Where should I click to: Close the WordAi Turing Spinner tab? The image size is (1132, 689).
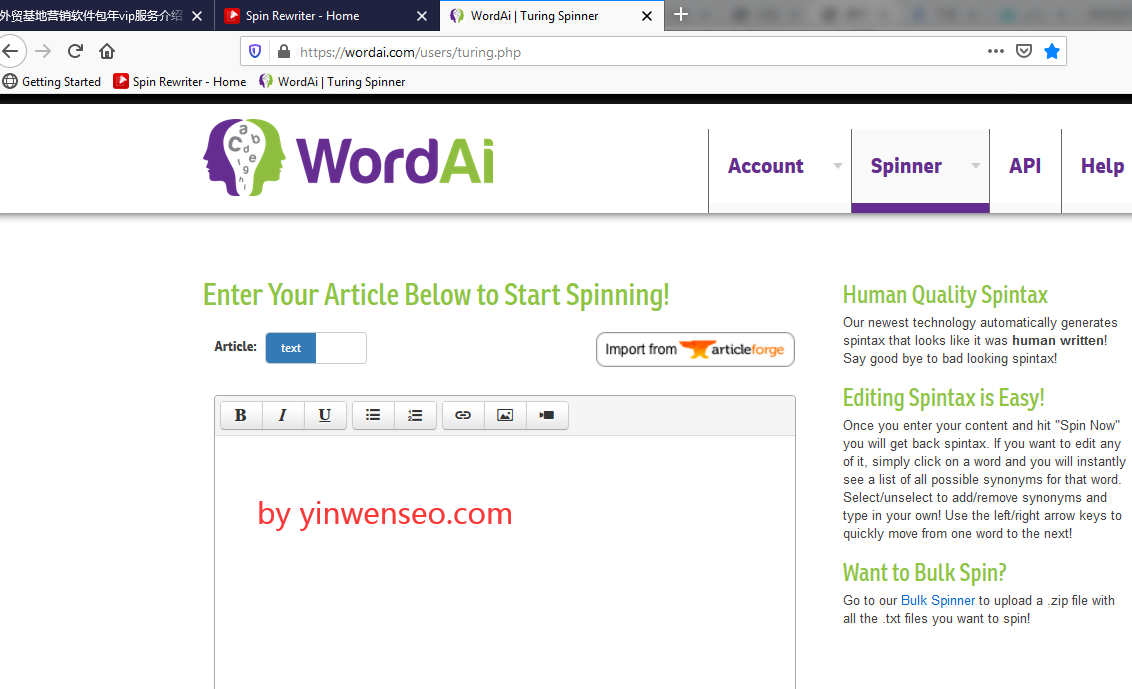tap(647, 16)
